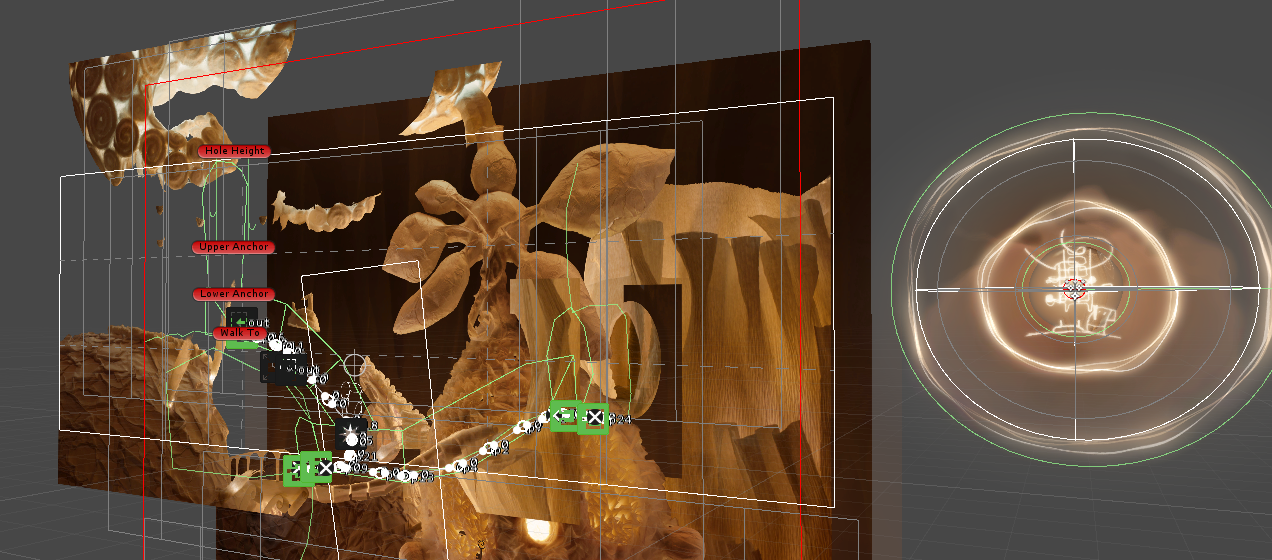Screen dimensions: 1272x560
Task: Select the small grey crosshair circle gizmo
Action: [x=355, y=363]
